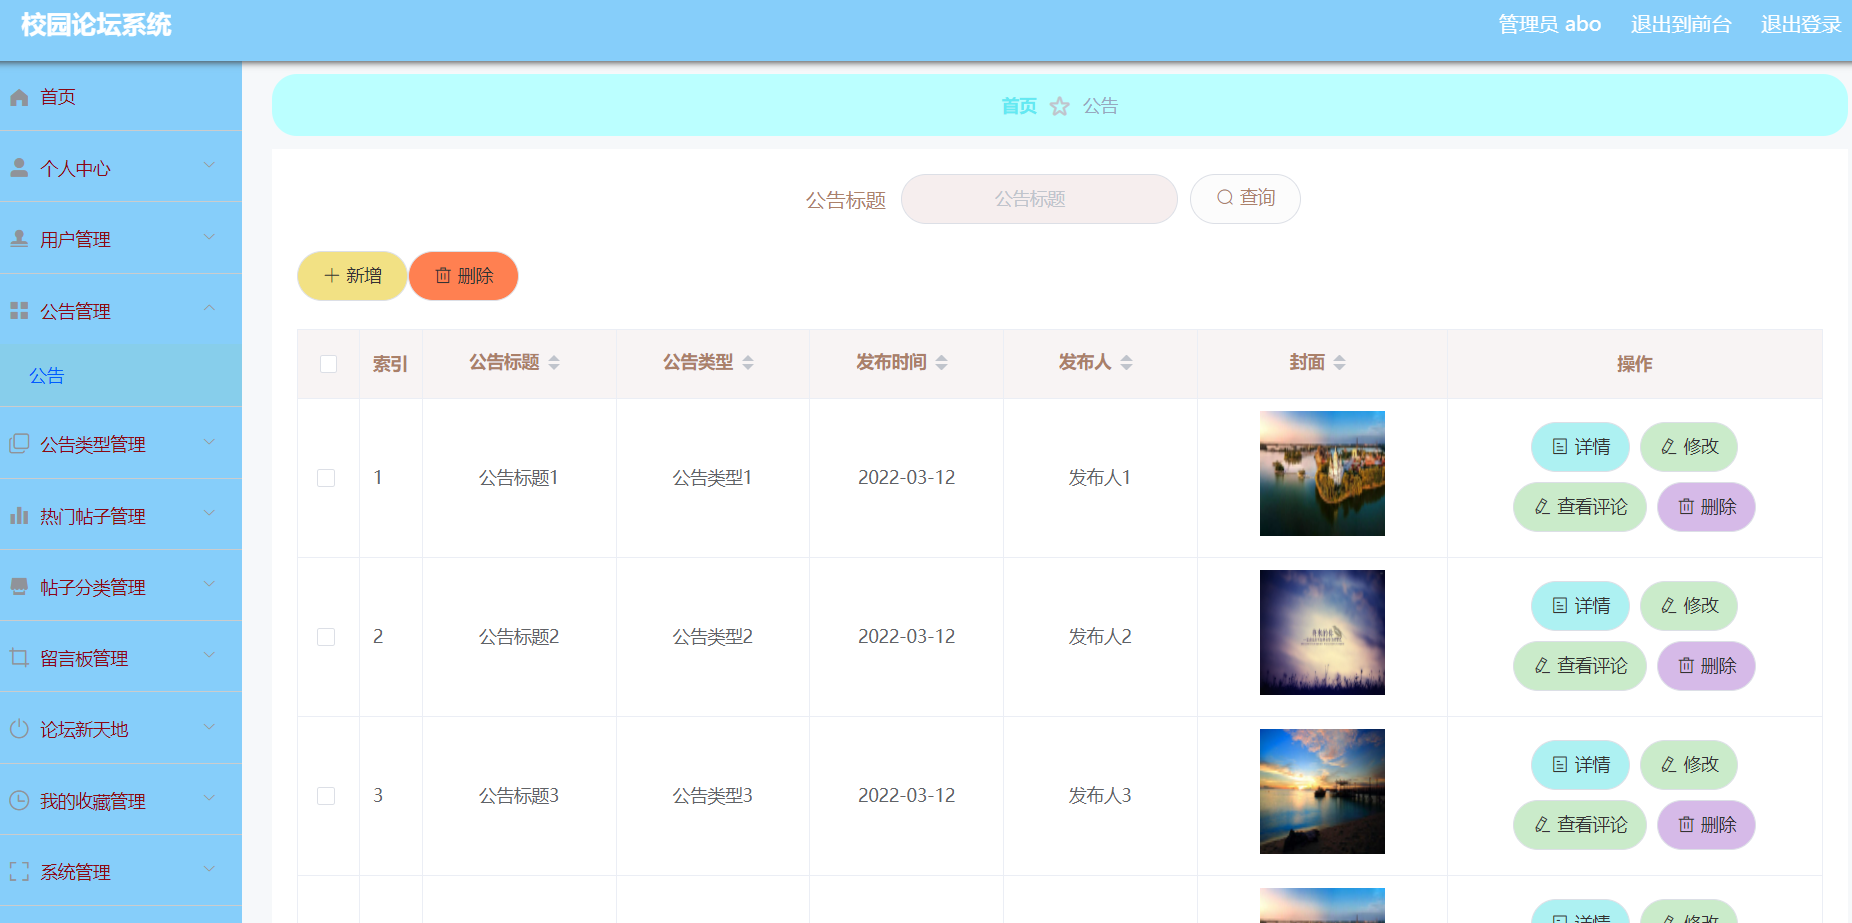The height and width of the screenshot is (923, 1852).
Task: Click the 查询 search button
Action: [x=1245, y=199]
